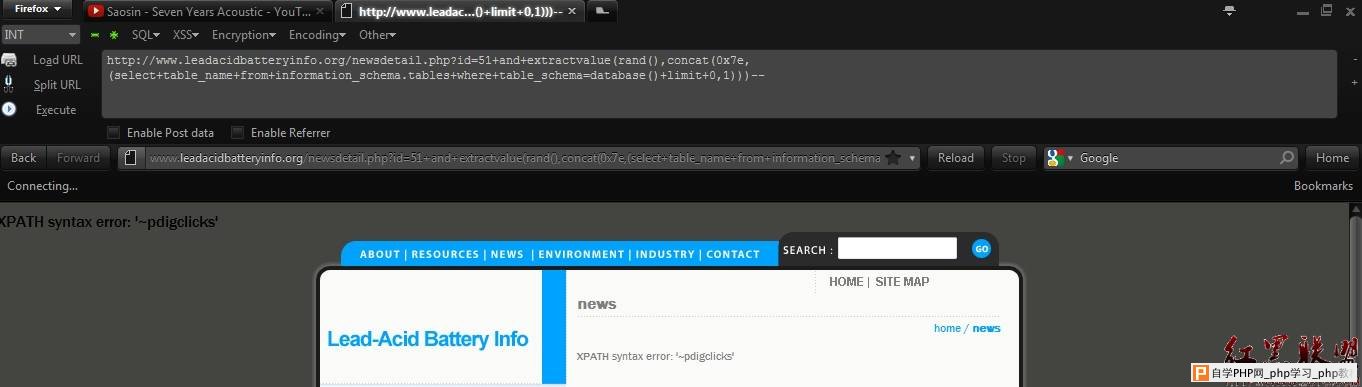Focus the browser address bar URL

[x=514, y=158]
